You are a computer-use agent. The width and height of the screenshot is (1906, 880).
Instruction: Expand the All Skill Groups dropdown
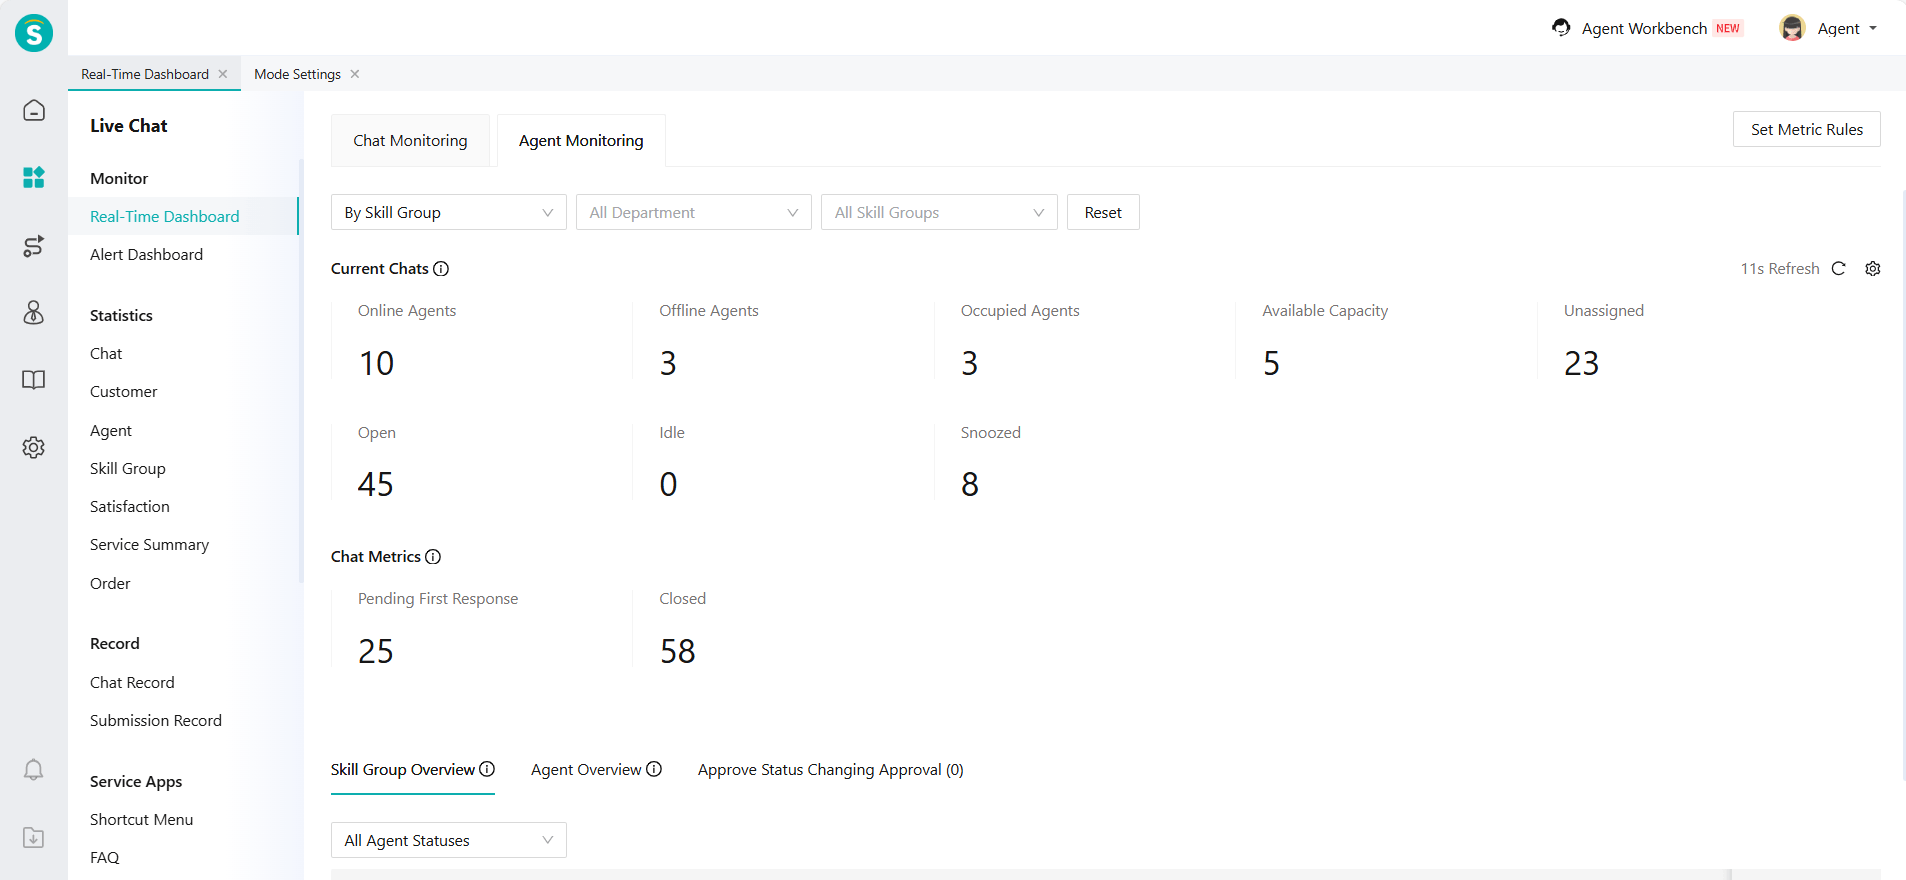click(938, 213)
